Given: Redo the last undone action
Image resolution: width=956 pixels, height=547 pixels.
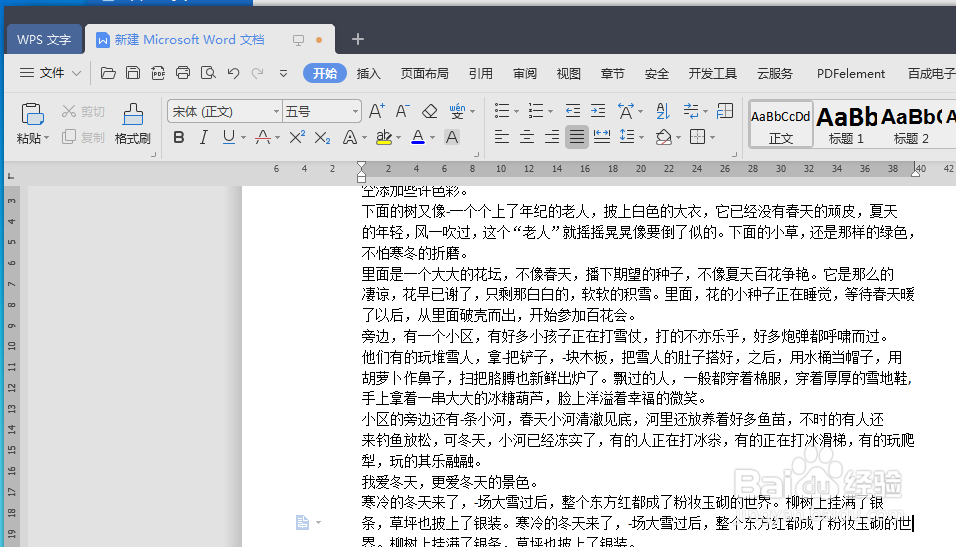Looking at the screenshot, I should (258, 73).
